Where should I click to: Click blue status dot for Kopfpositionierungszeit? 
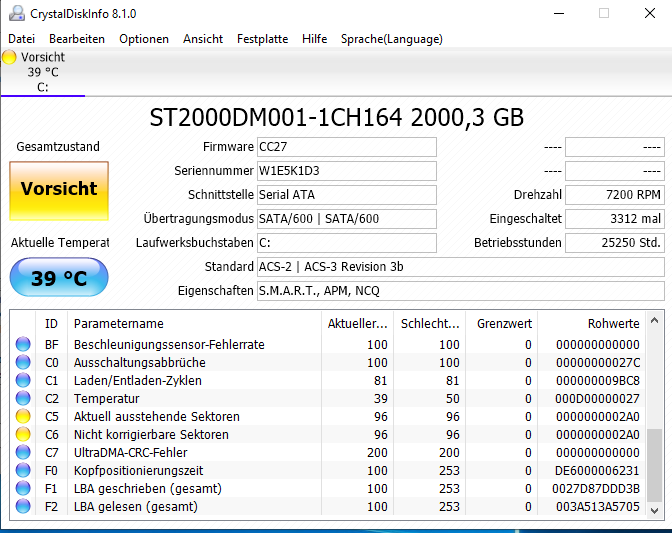click(23, 470)
